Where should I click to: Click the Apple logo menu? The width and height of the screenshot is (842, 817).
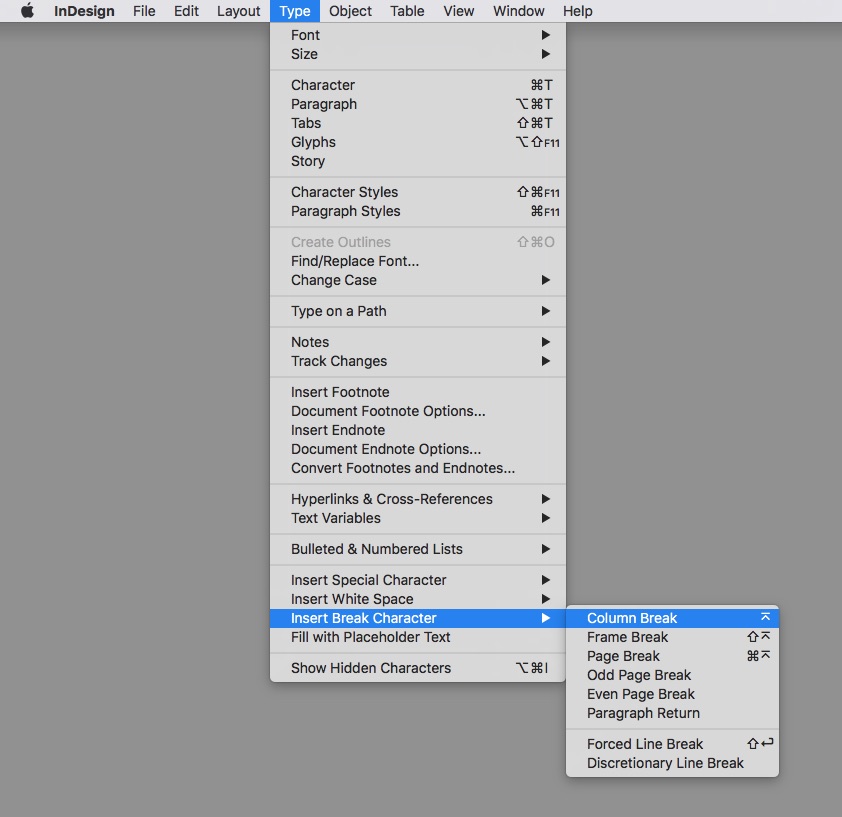click(x=27, y=11)
